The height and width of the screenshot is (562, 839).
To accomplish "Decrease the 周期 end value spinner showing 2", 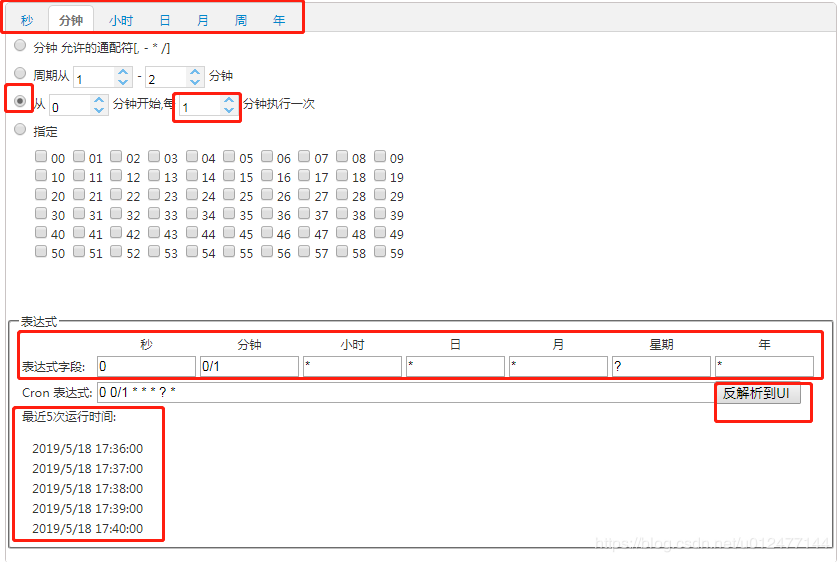I will point(195,82).
